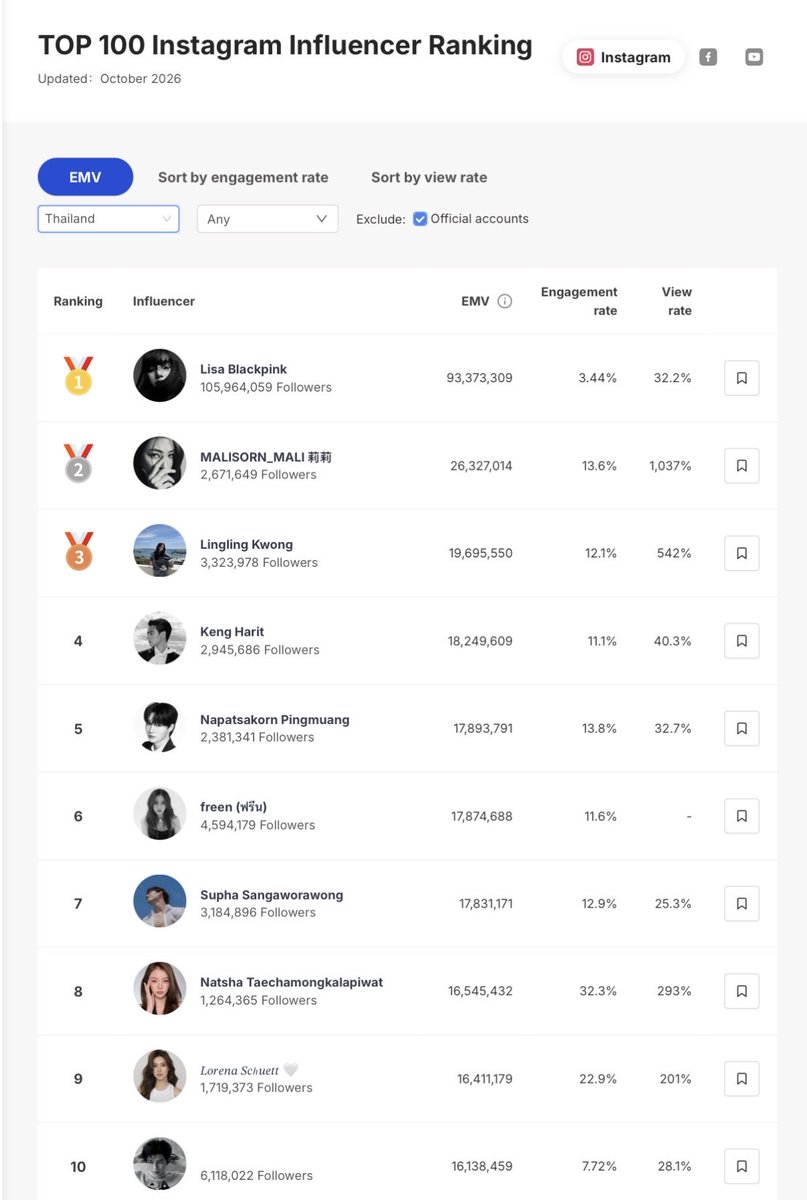Image resolution: width=807 pixels, height=1200 pixels.
Task: Select the EMV sorting tab
Action: (85, 177)
